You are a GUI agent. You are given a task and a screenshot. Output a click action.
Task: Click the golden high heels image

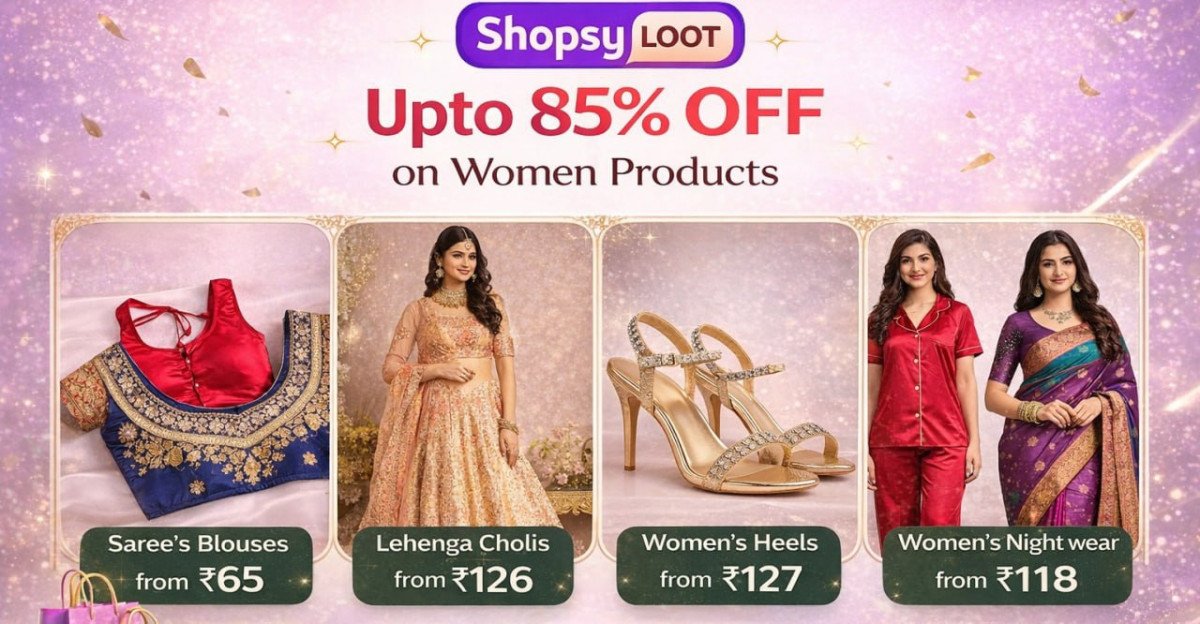tap(728, 402)
